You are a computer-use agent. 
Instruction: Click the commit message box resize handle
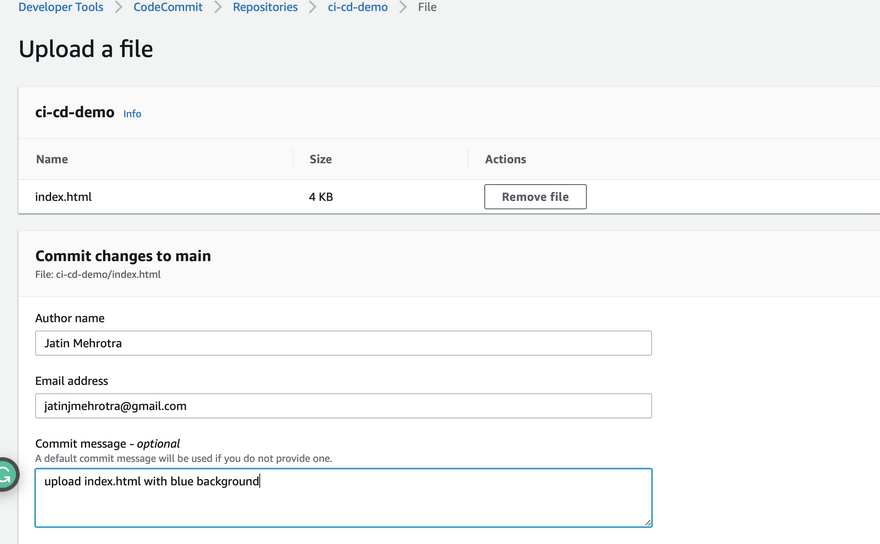(x=647, y=522)
